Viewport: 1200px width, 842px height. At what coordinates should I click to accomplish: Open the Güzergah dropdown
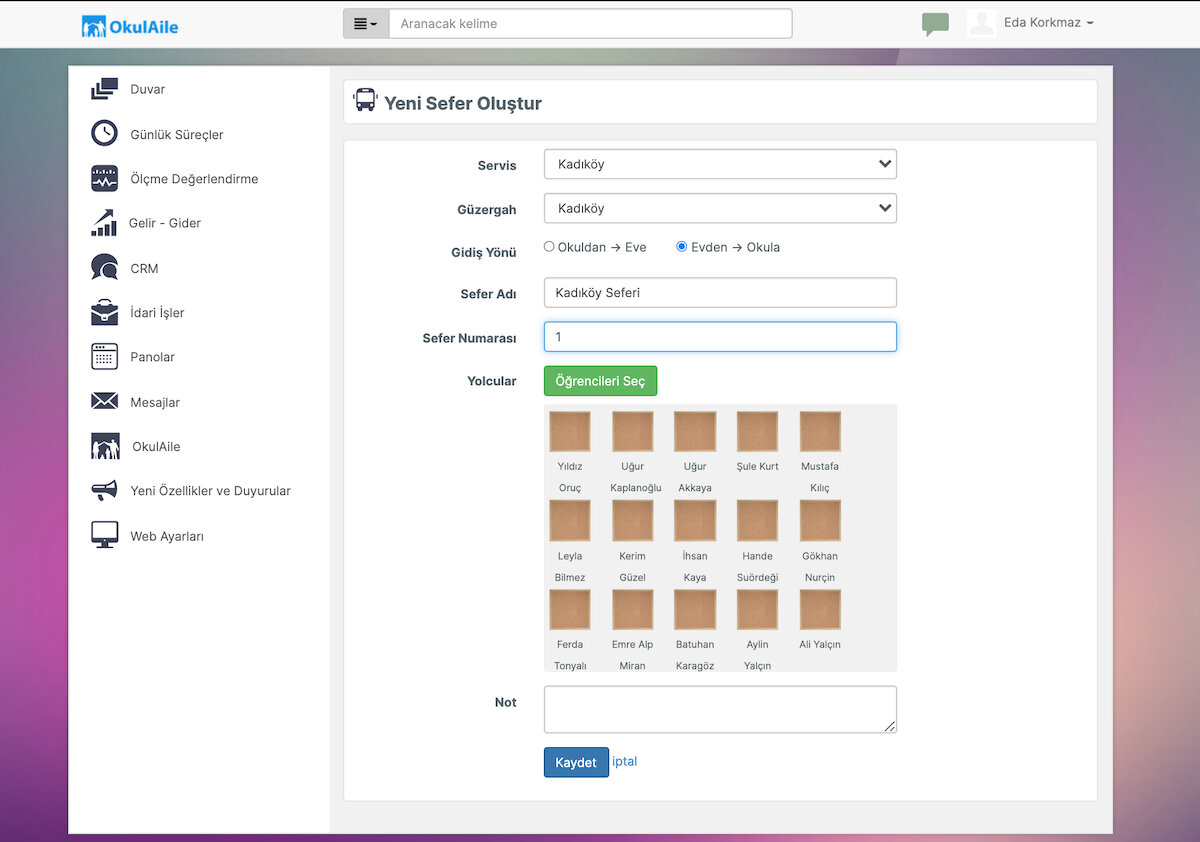(x=720, y=208)
